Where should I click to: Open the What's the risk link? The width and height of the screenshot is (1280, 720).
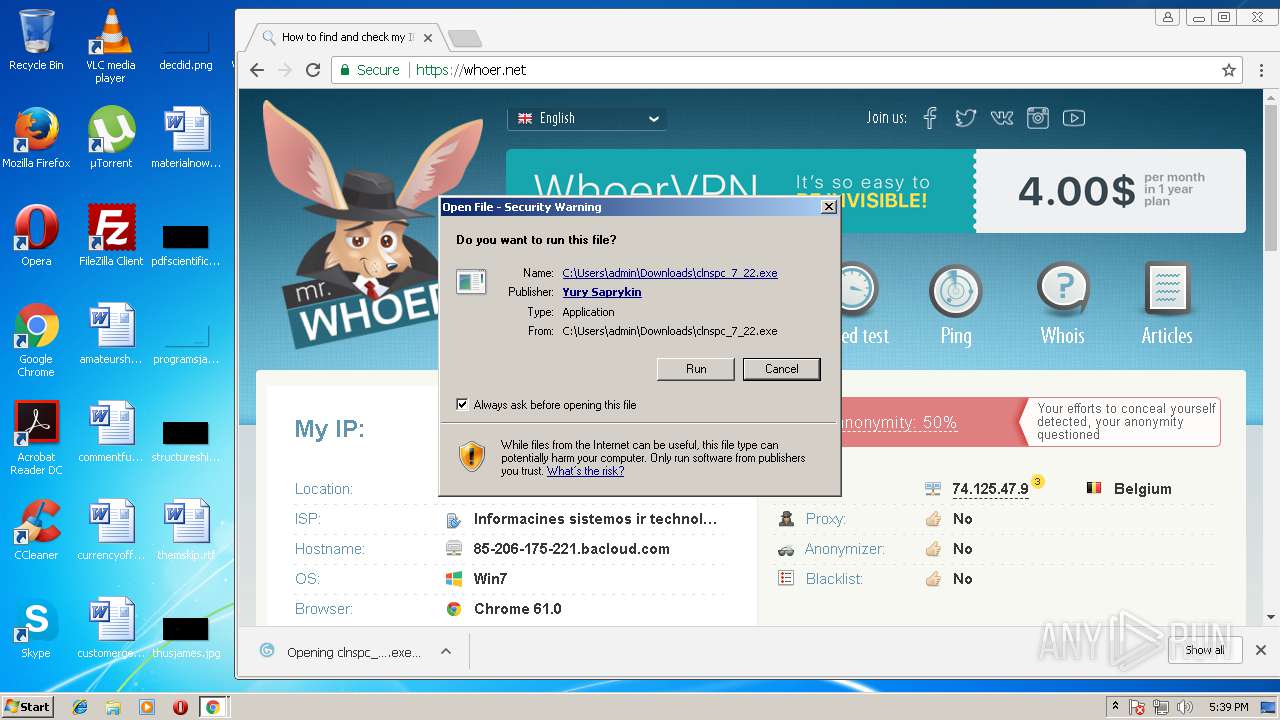[x=585, y=471]
